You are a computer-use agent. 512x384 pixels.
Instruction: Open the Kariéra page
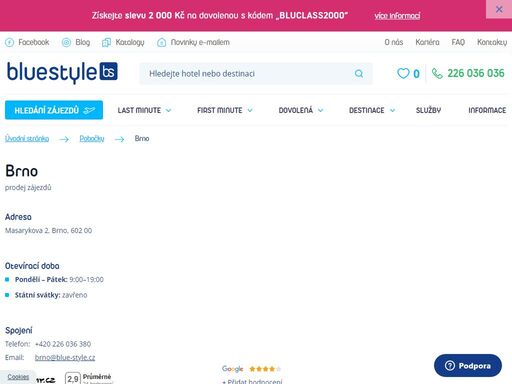pyautogui.click(x=427, y=42)
